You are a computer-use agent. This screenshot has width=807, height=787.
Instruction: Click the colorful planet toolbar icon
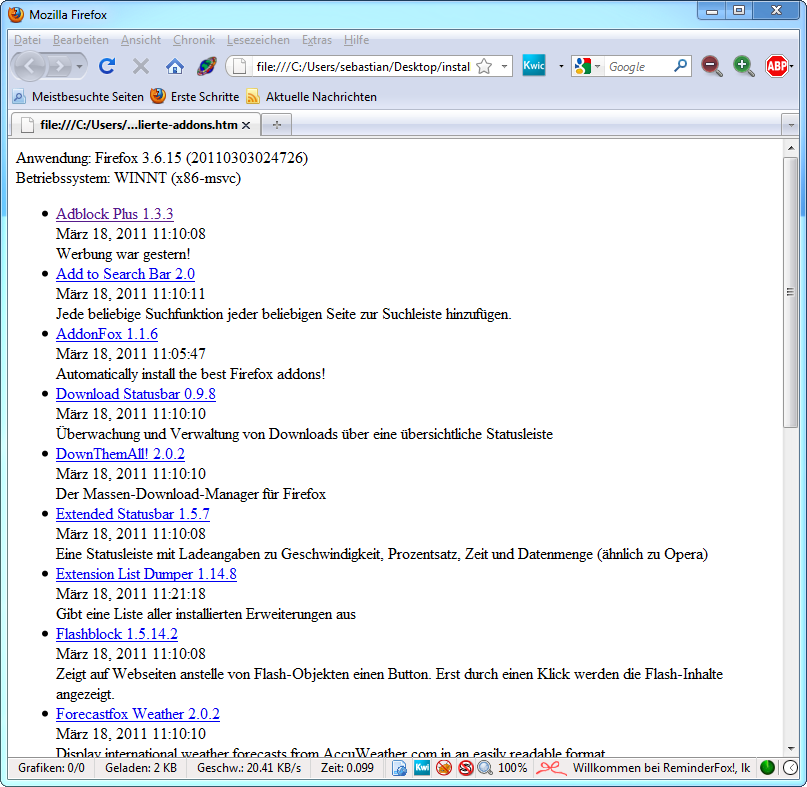[x=207, y=66]
